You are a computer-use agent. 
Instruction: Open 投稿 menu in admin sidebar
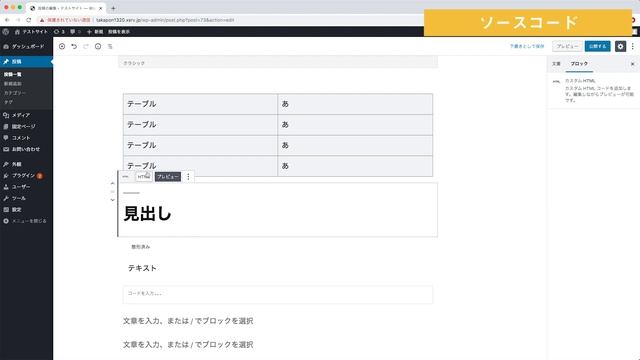(x=26, y=62)
